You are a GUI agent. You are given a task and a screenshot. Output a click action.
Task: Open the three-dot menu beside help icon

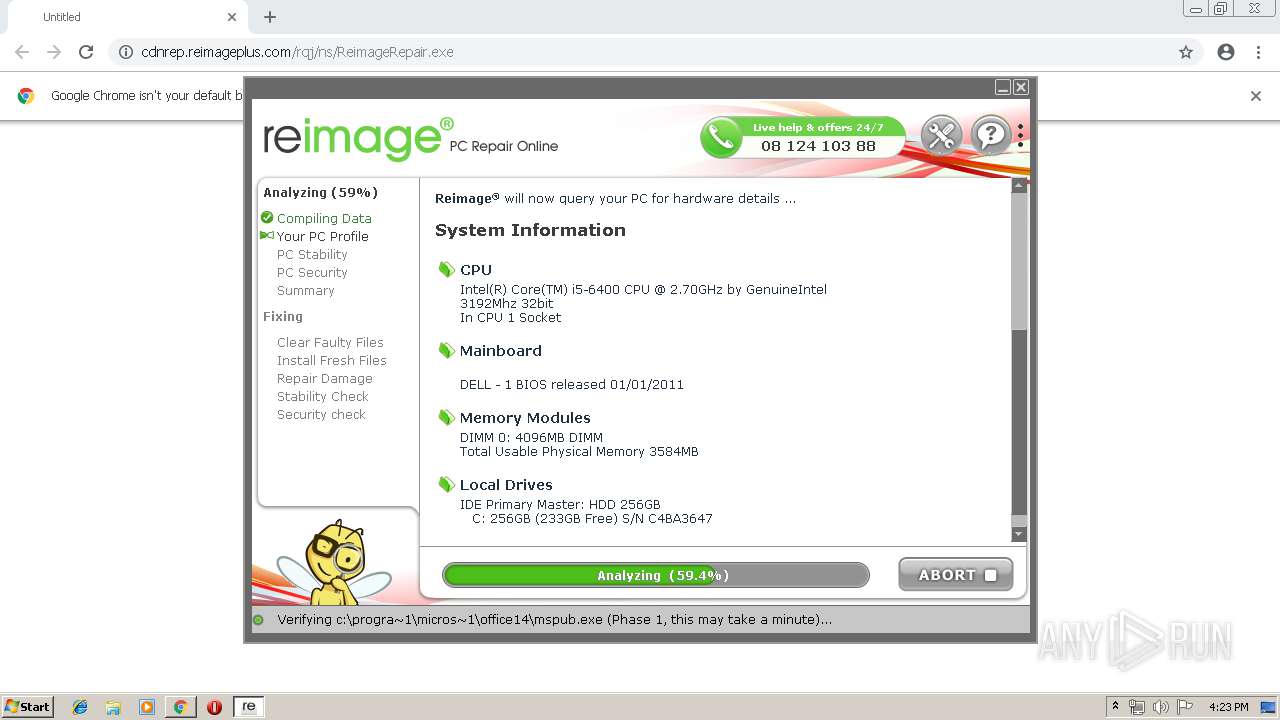(1020, 135)
